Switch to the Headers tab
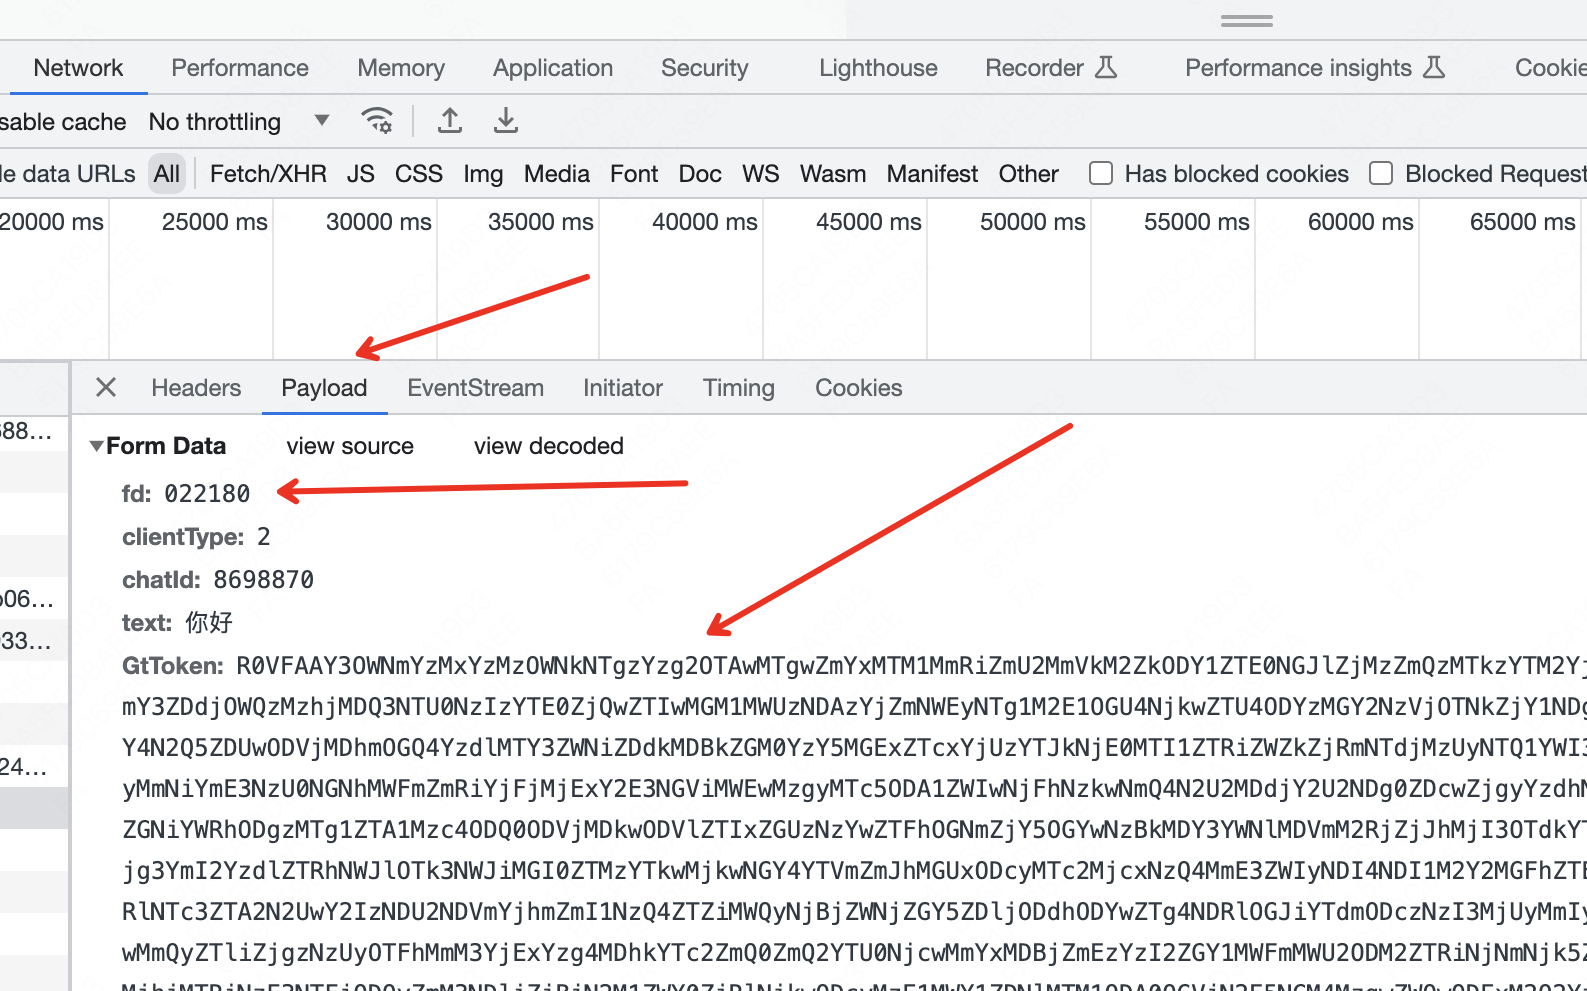The image size is (1587, 991). 196,388
